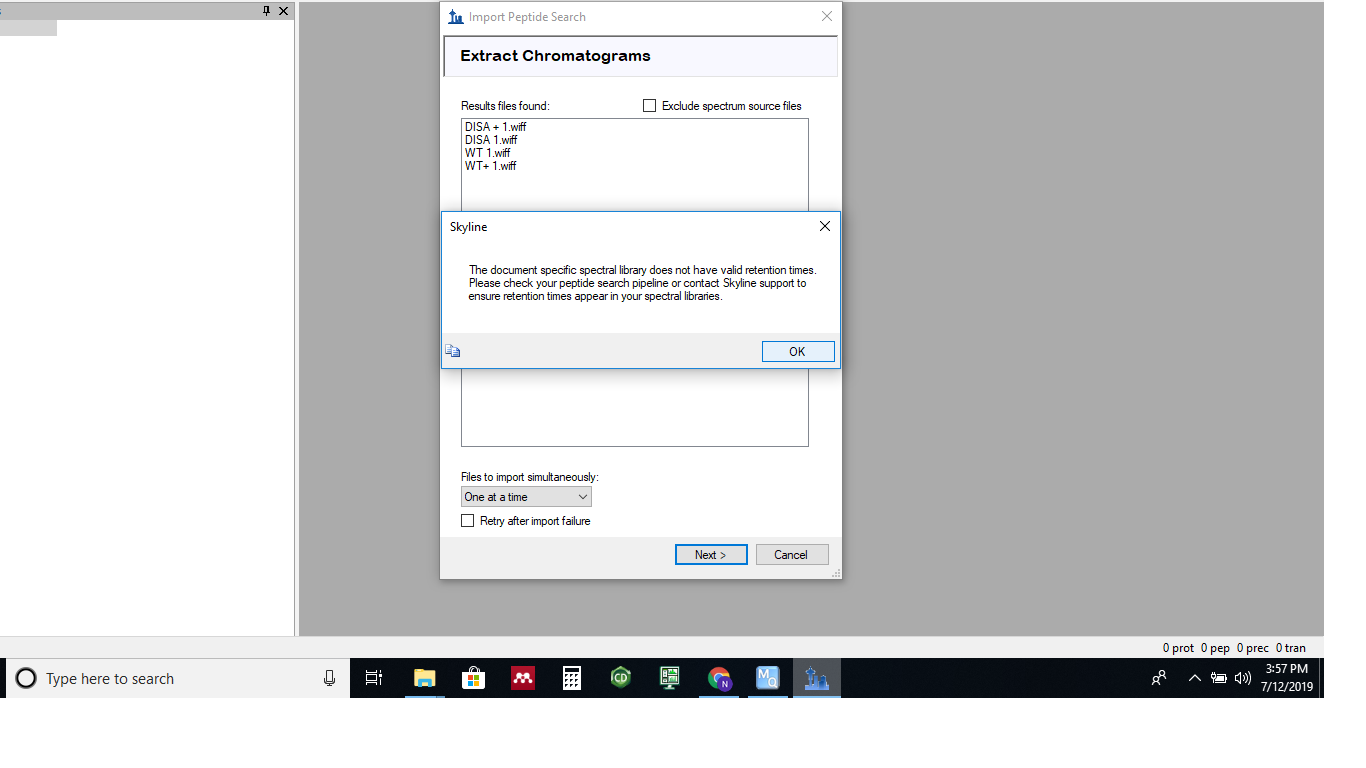Click the Next button in the wizard

(x=710, y=555)
